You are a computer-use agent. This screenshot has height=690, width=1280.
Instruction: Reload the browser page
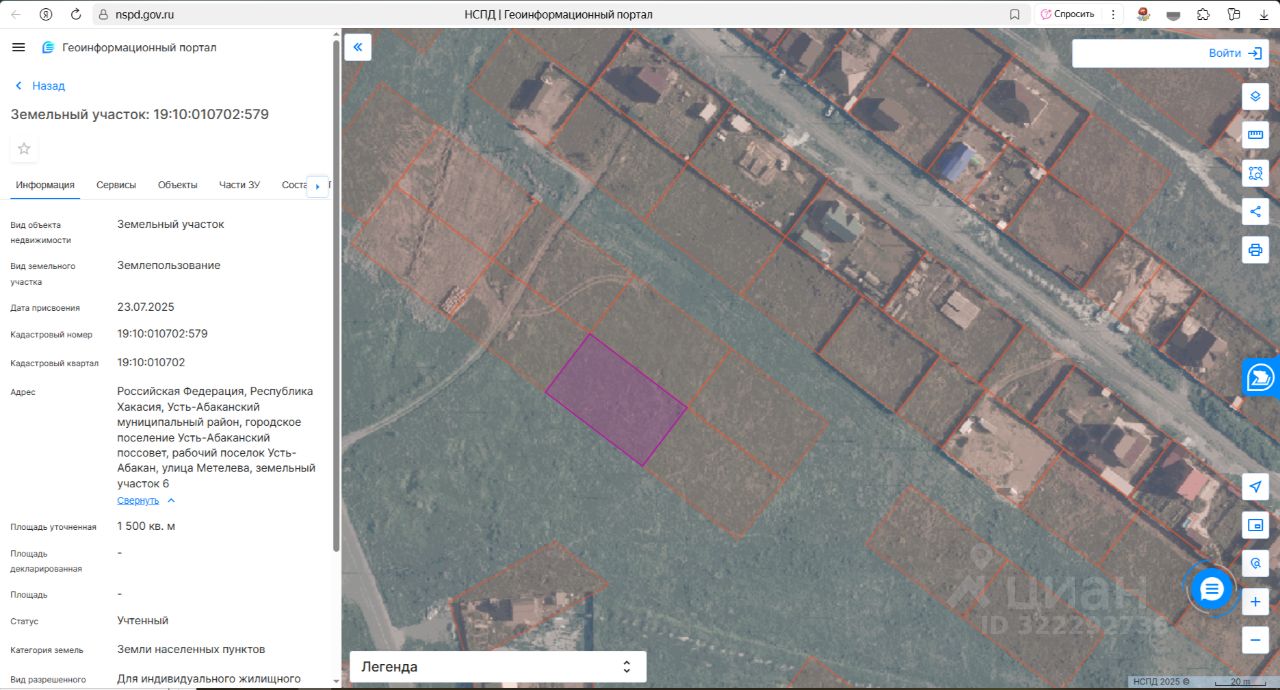(76, 15)
